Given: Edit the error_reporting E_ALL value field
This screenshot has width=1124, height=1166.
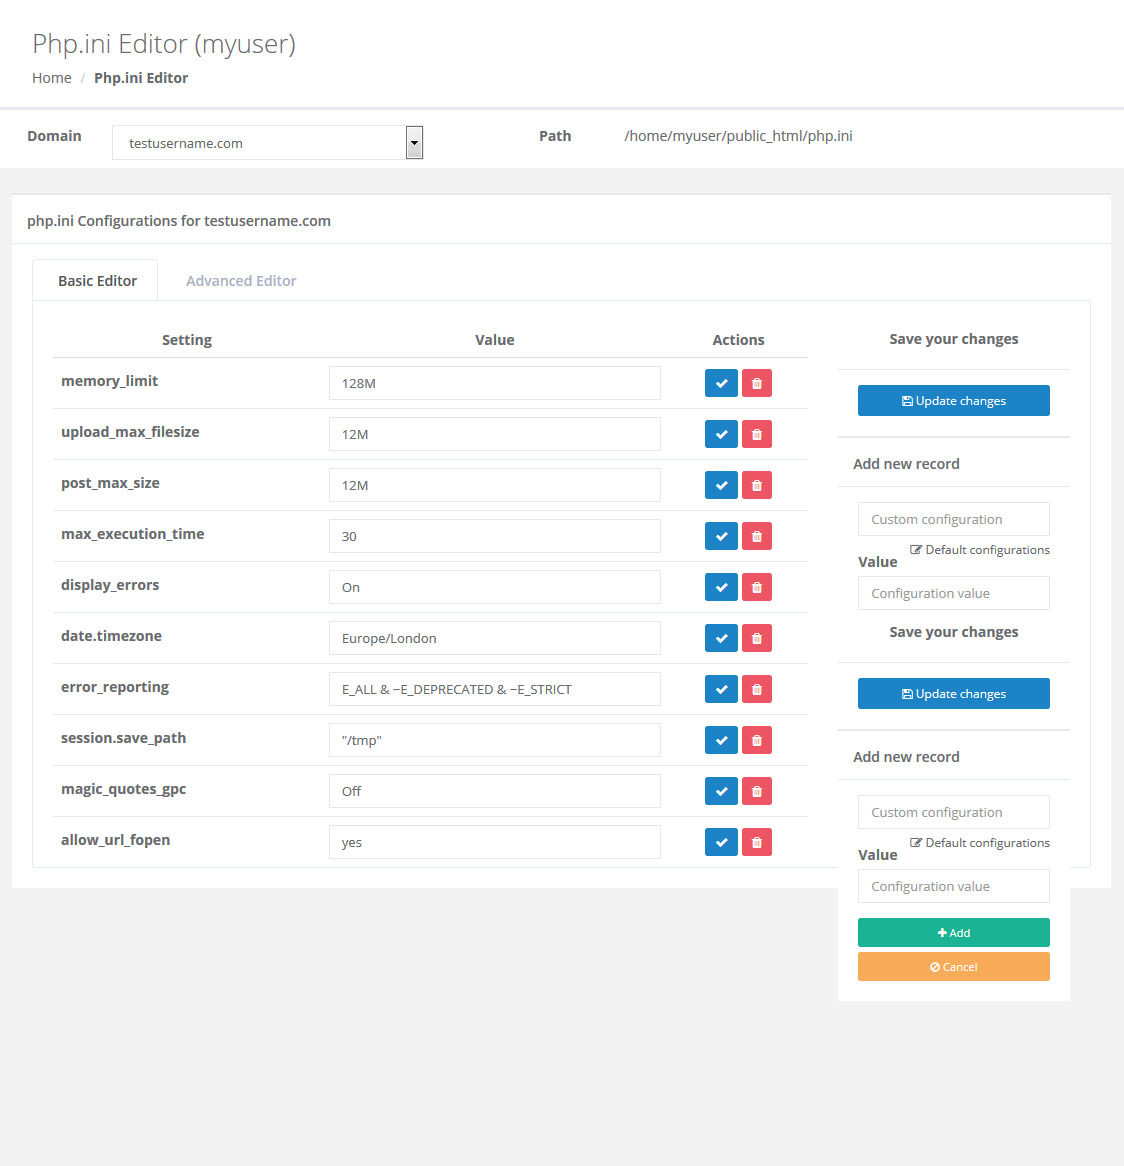Looking at the screenshot, I should (x=494, y=689).
